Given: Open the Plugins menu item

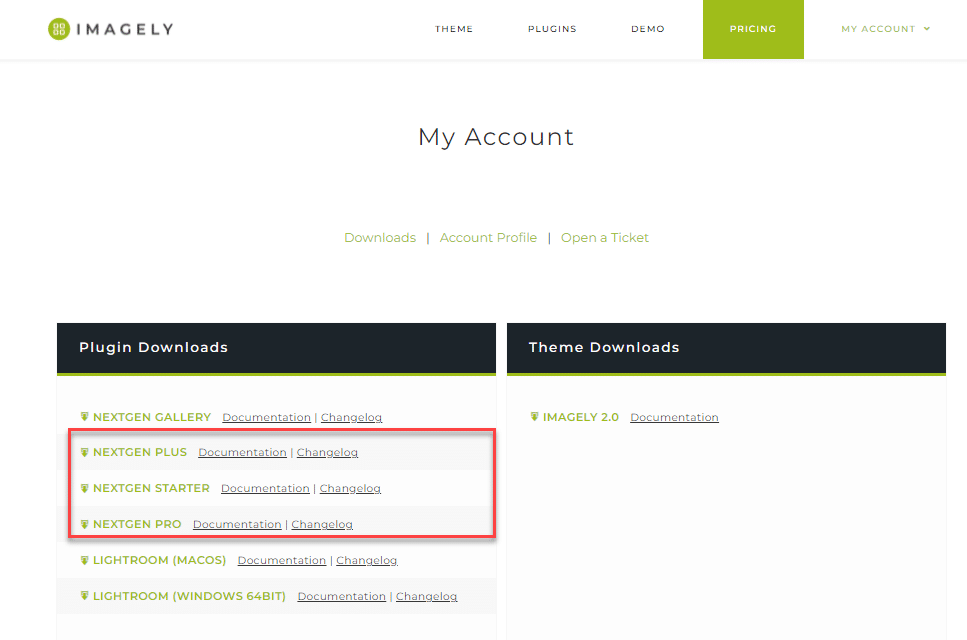Looking at the screenshot, I should tap(552, 29).
